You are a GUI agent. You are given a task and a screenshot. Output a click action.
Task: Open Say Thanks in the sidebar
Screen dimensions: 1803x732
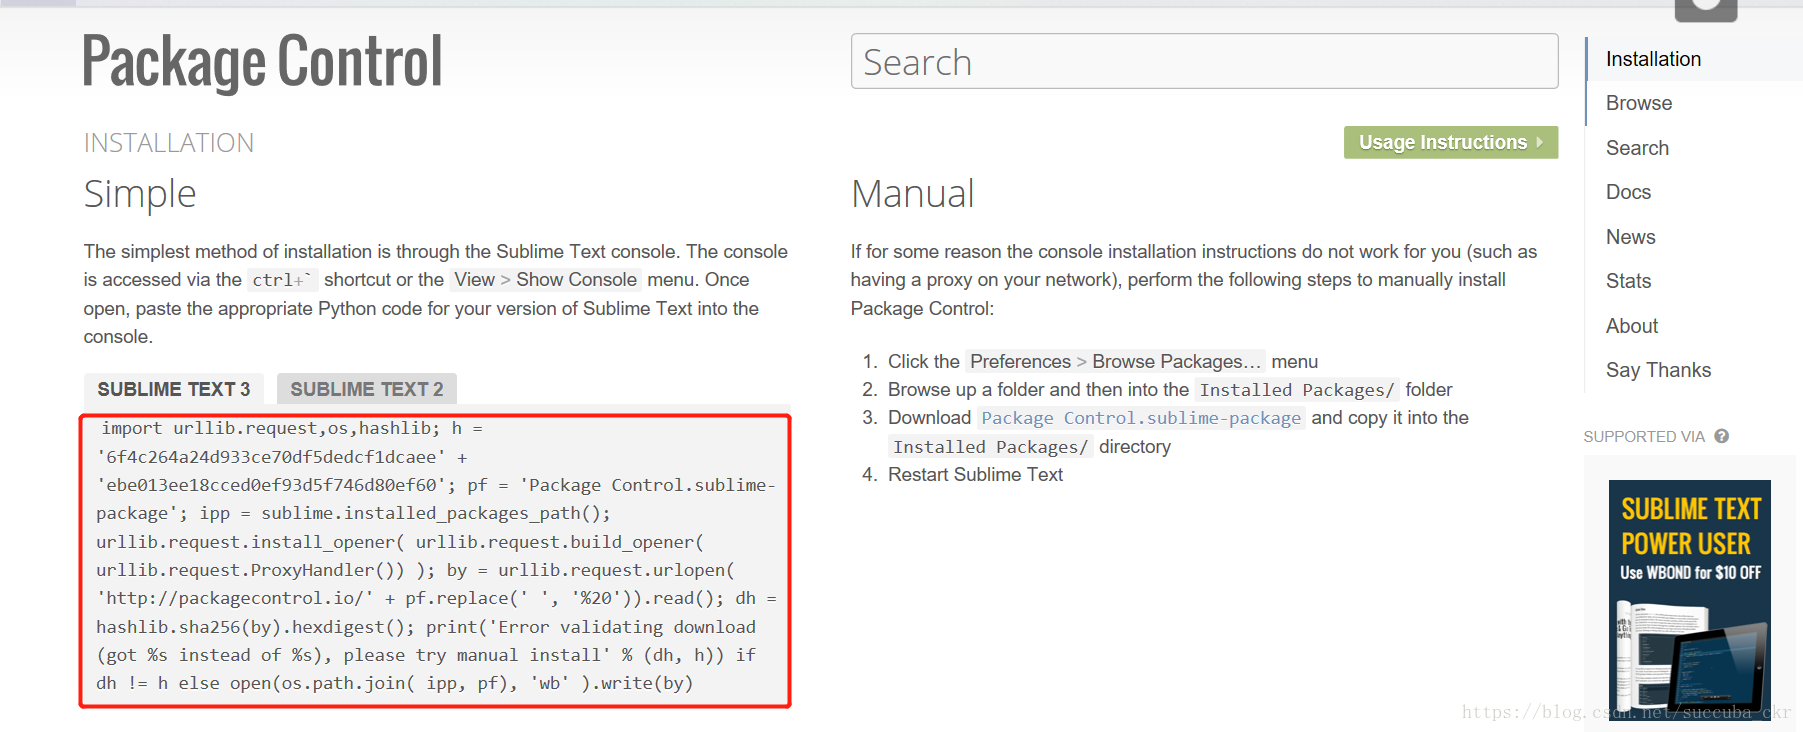click(x=1658, y=370)
